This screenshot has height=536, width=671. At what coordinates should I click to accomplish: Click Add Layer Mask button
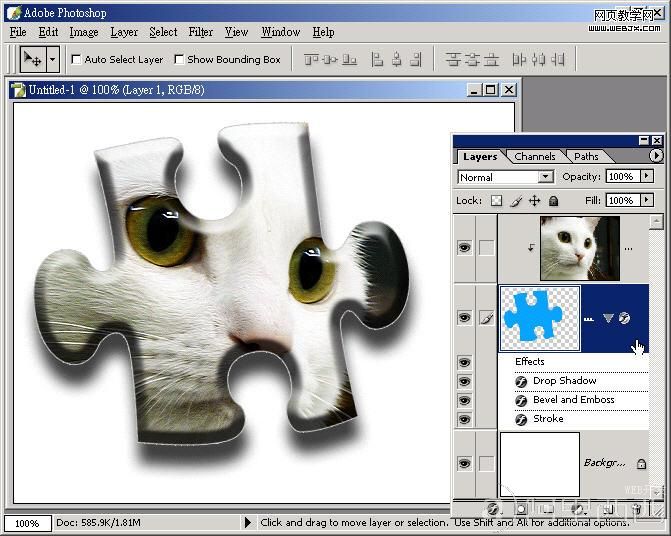click(521, 509)
